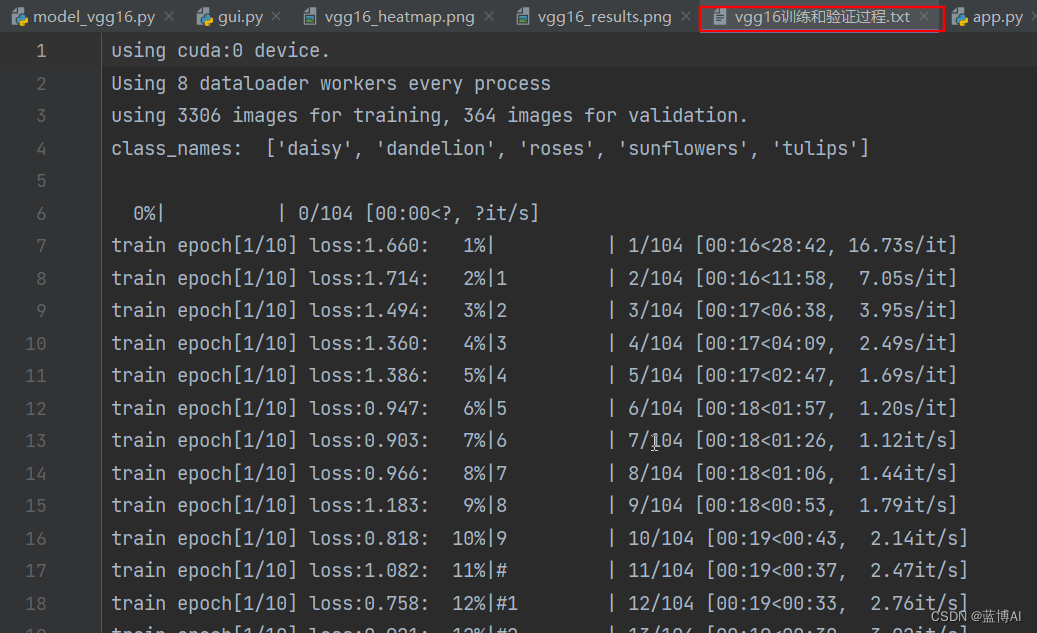
Task: Click the text file icon on the .txt tab
Action: [x=720, y=17]
